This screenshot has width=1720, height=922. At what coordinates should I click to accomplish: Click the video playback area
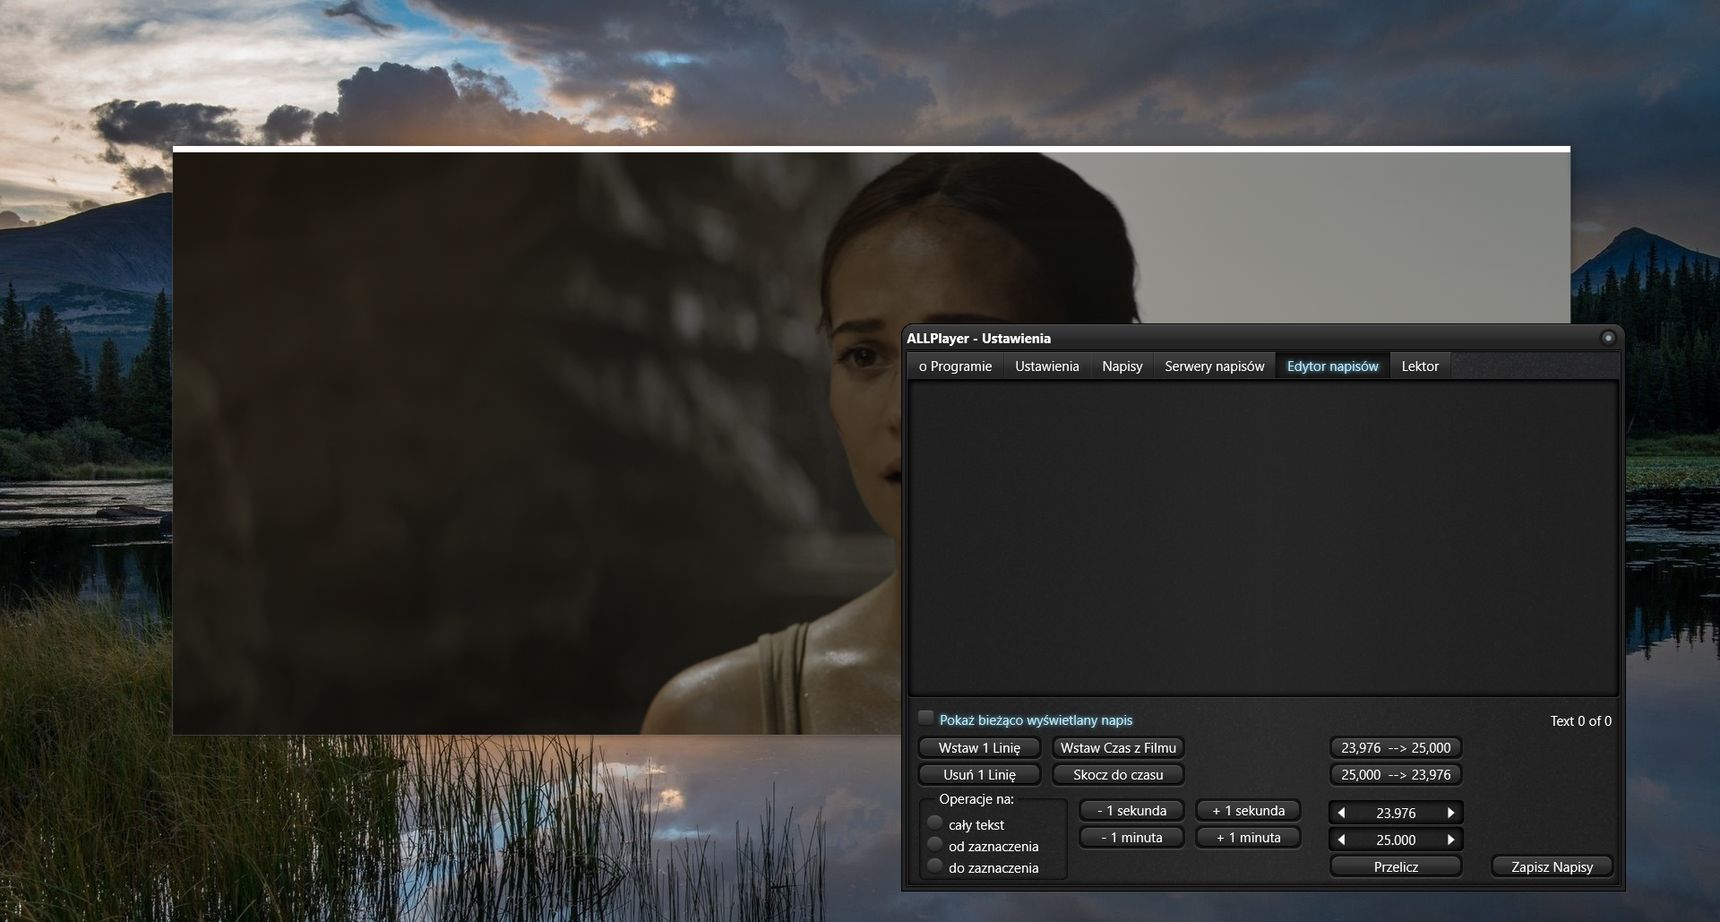pos(536,442)
